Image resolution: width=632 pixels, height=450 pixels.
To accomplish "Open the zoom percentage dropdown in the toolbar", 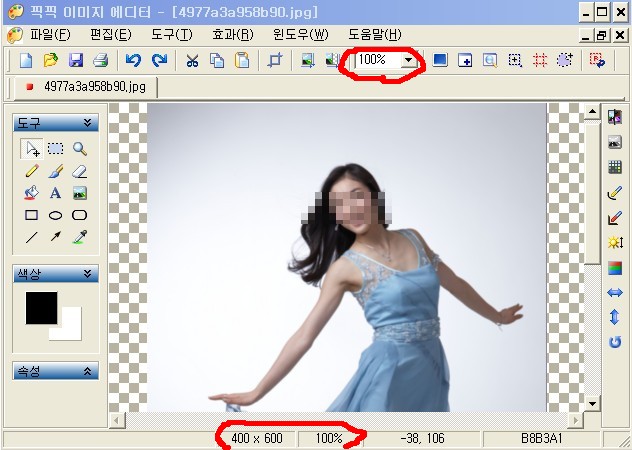I will point(409,60).
